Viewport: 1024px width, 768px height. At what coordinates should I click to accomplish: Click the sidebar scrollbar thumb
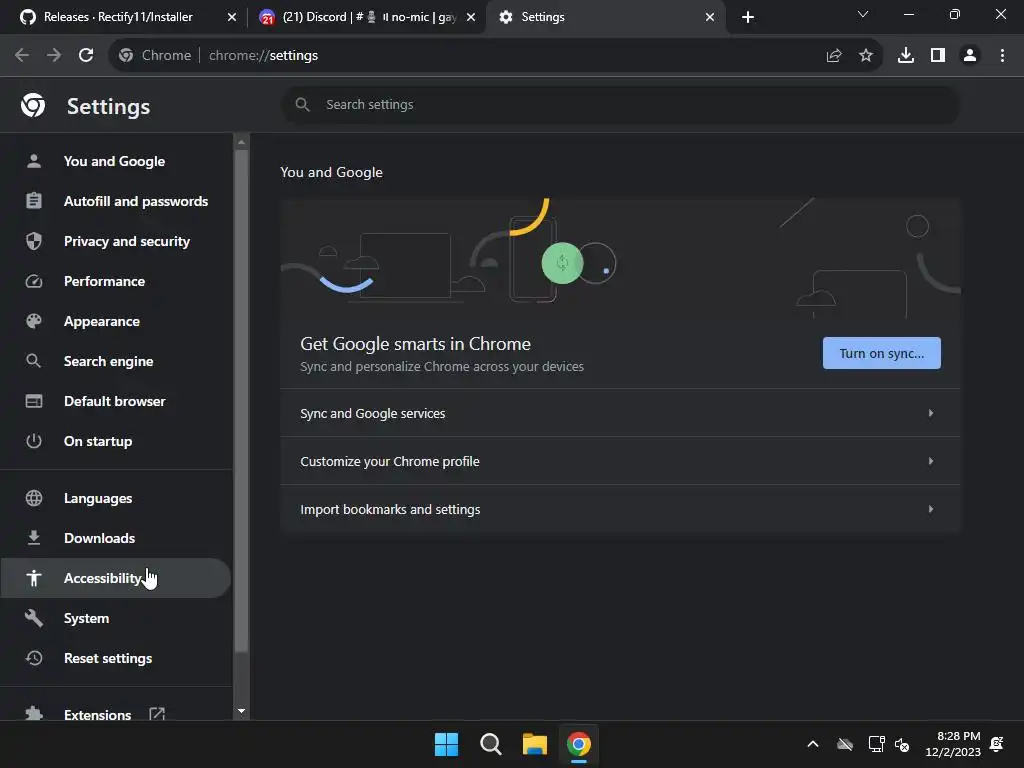242,401
